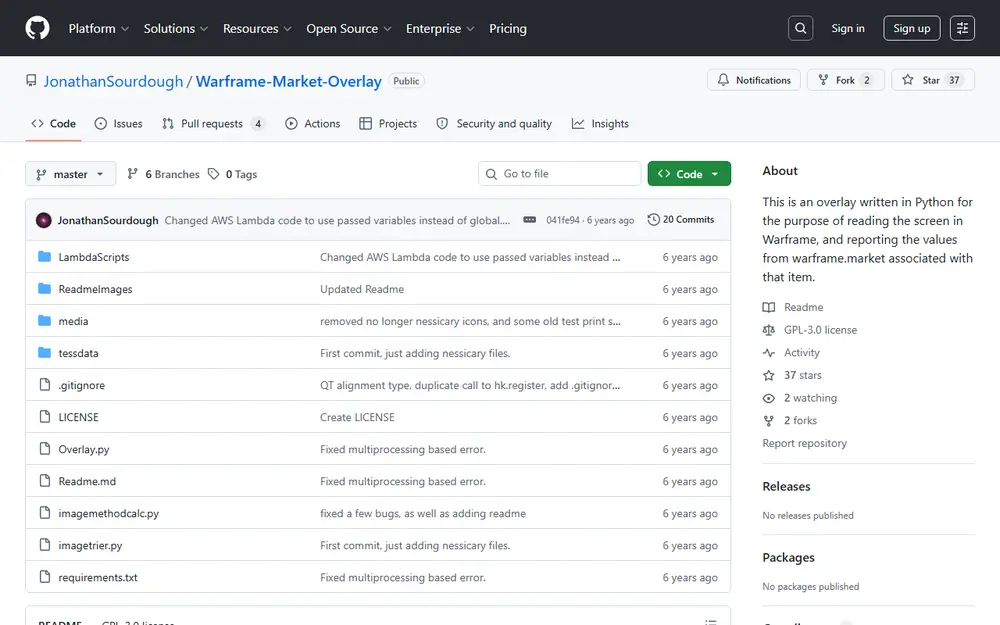Screen dimensions: 1000x625
Task: Open the LambdaScripts folder name
Action: (x=94, y=257)
